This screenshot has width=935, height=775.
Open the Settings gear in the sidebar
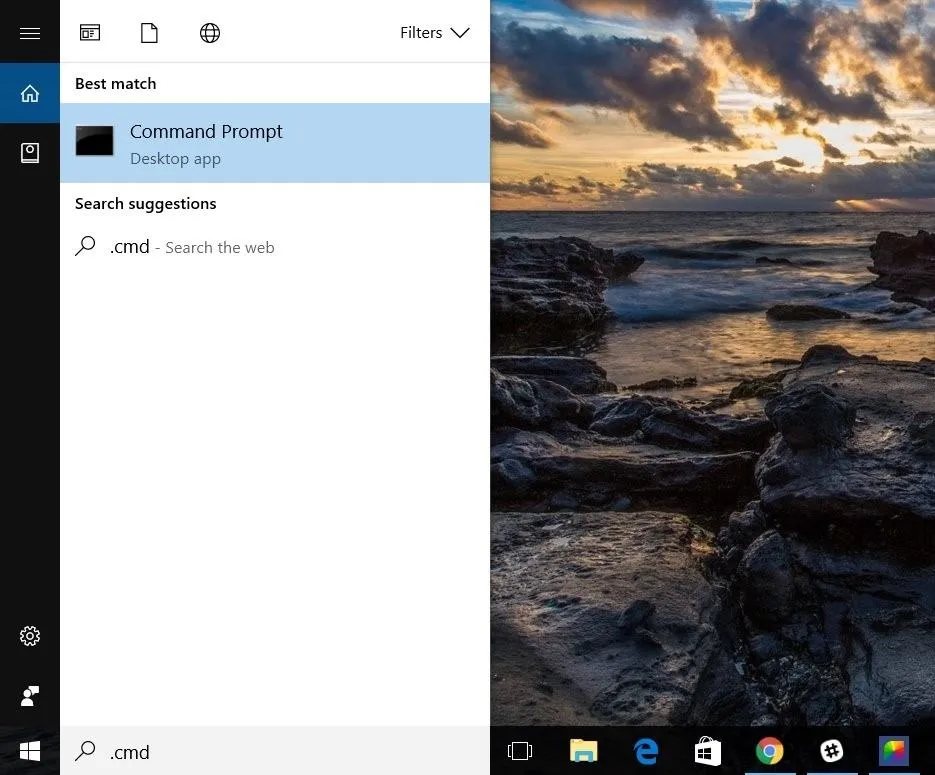tap(30, 636)
